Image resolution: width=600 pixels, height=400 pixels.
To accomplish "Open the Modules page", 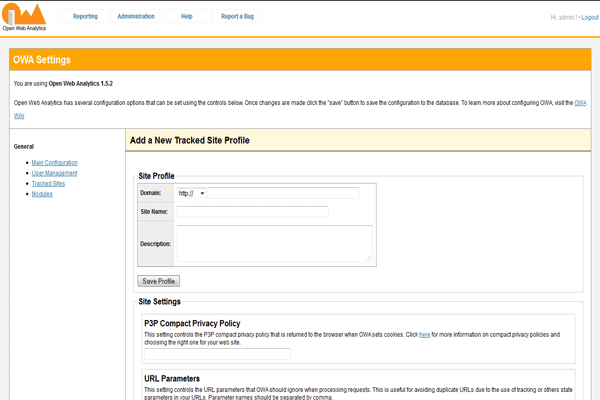I will coord(42,194).
